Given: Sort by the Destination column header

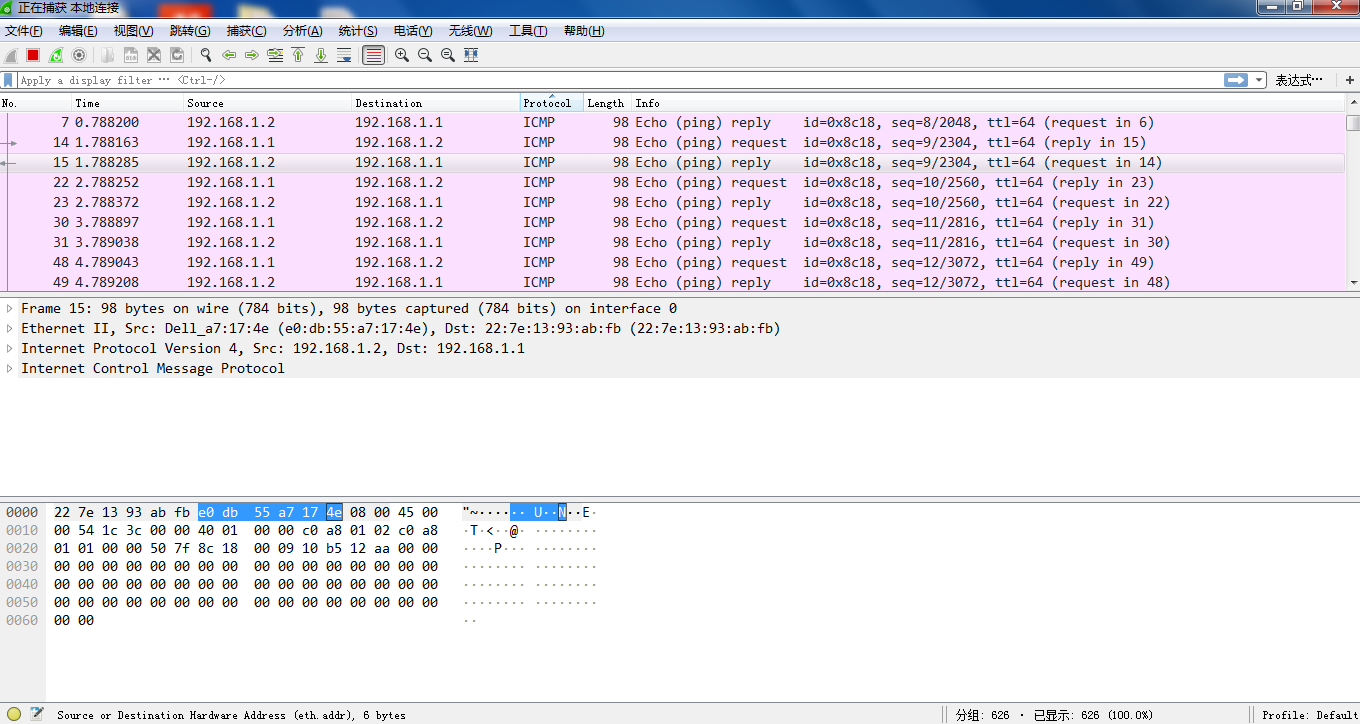Looking at the screenshot, I should click(436, 103).
